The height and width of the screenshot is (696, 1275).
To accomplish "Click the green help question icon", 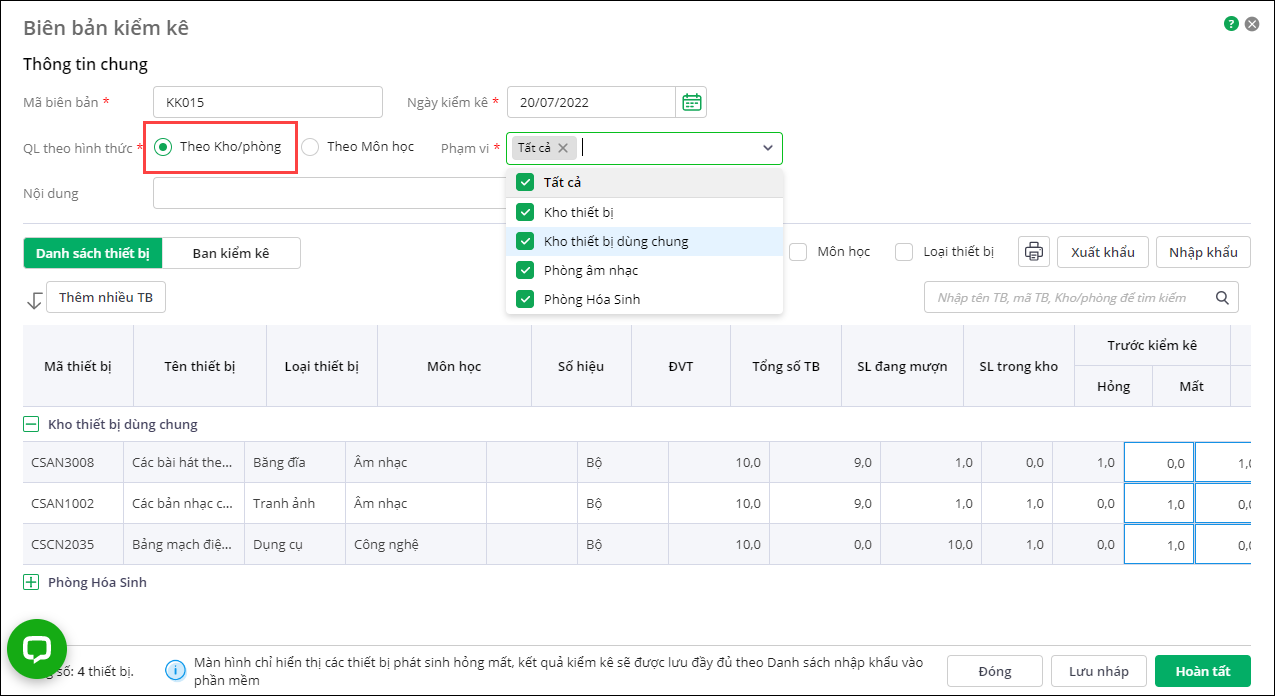I will point(1231,24).
